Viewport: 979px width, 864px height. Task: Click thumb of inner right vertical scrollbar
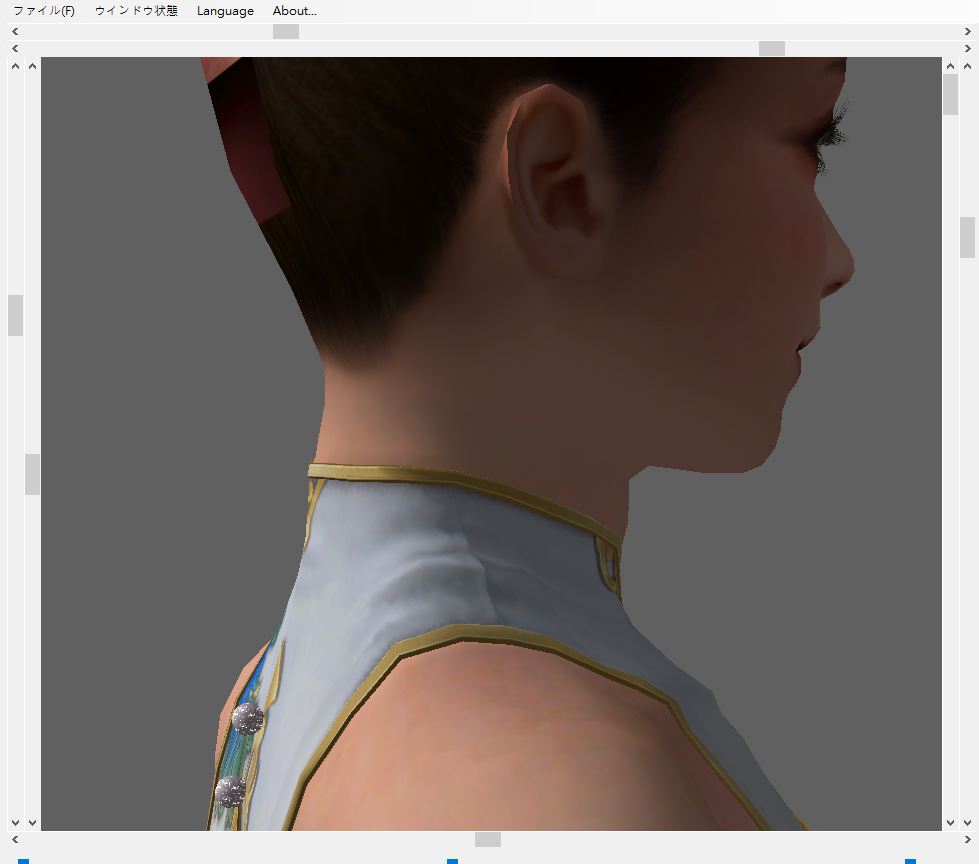click(950, 94)
